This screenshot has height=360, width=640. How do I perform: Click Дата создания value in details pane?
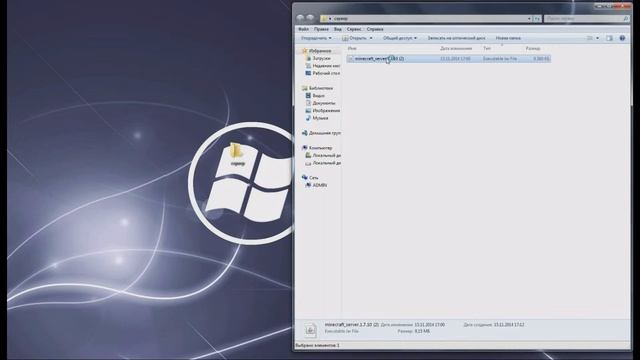pyautogui.click(x=509, y=325)
